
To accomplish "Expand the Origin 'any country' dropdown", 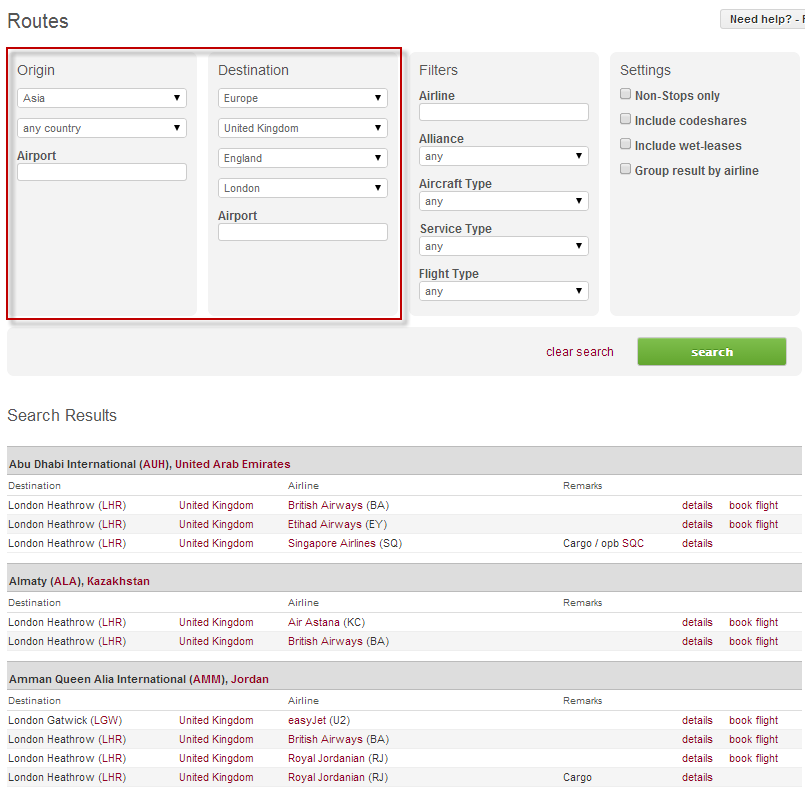I will 102,128.
